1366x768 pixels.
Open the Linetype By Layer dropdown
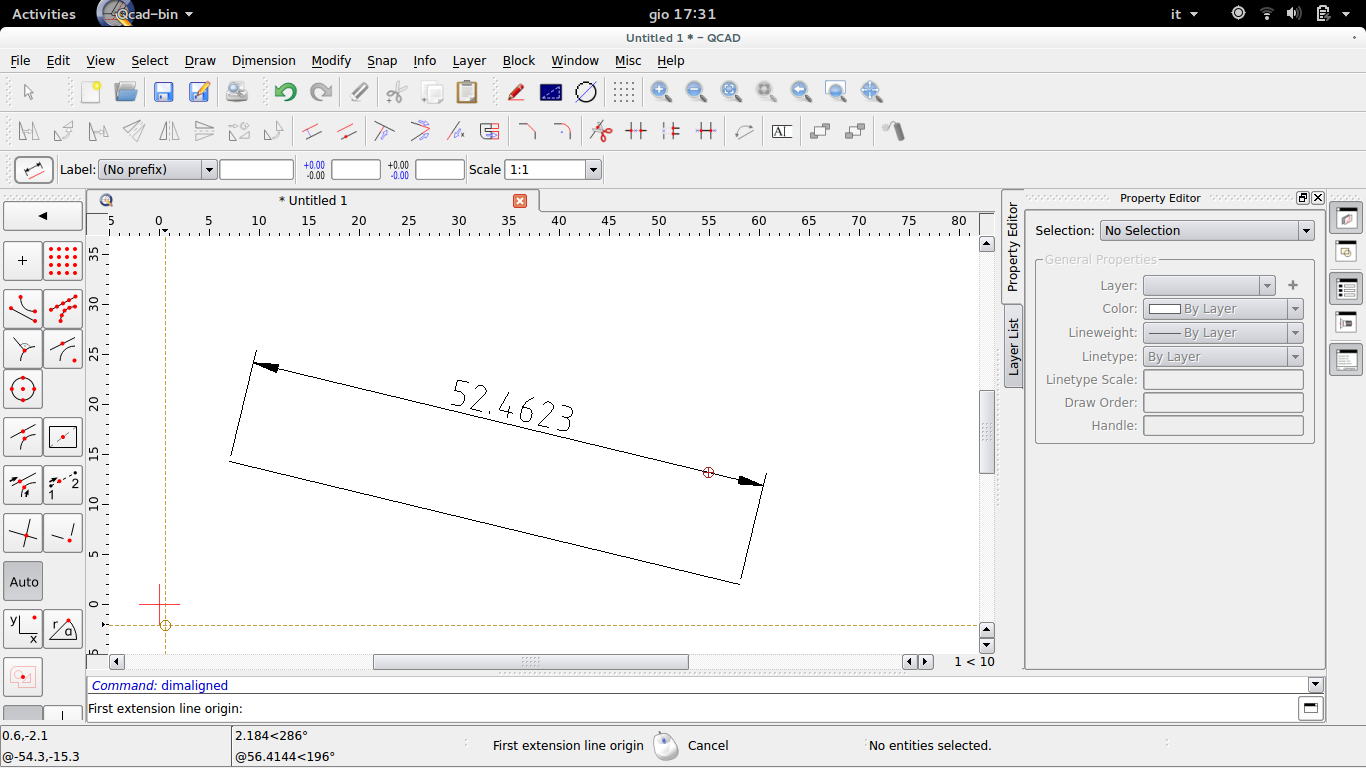tap(1223, 357)
